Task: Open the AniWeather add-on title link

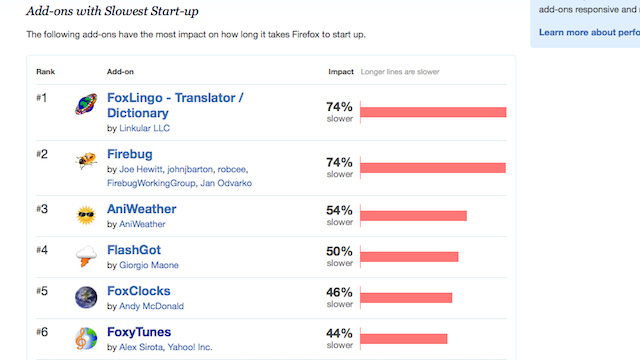Action: point(142,209)
